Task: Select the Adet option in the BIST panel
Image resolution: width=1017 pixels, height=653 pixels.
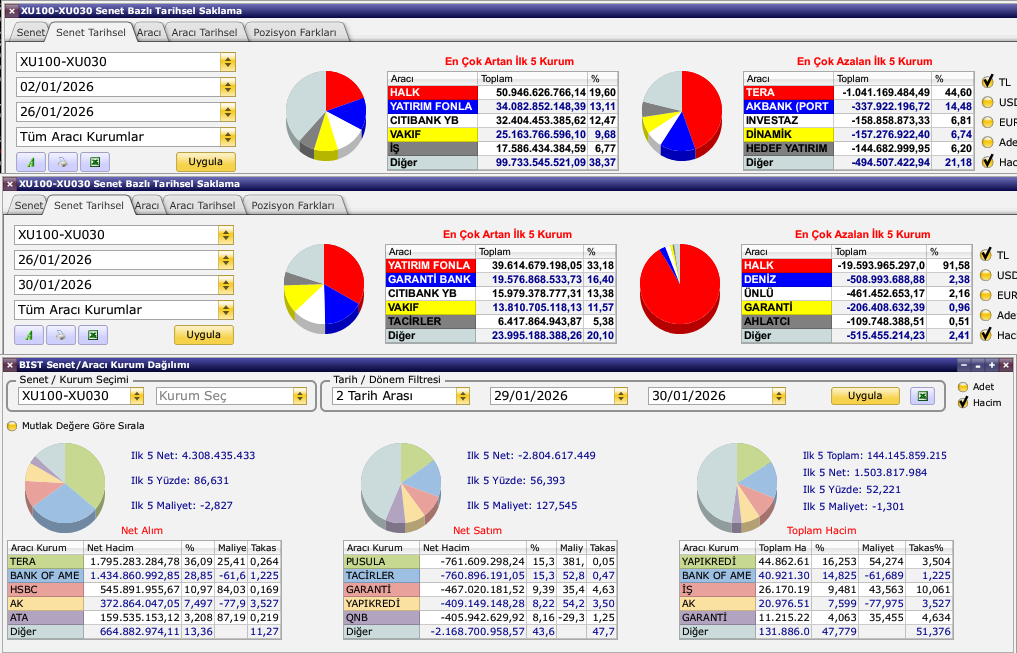Action: [x=963, y=387]
